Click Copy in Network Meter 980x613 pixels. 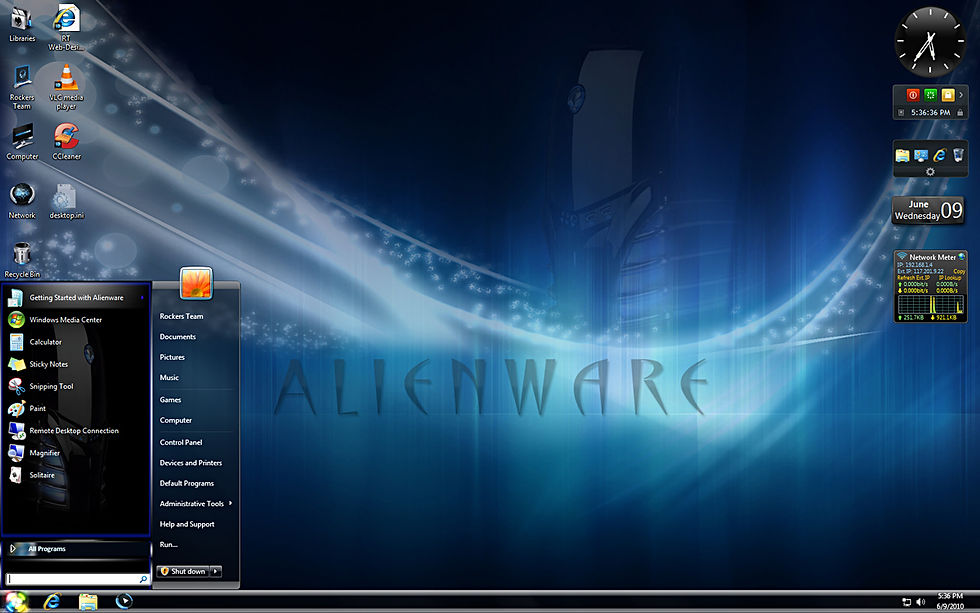click(x=959, y=271)
